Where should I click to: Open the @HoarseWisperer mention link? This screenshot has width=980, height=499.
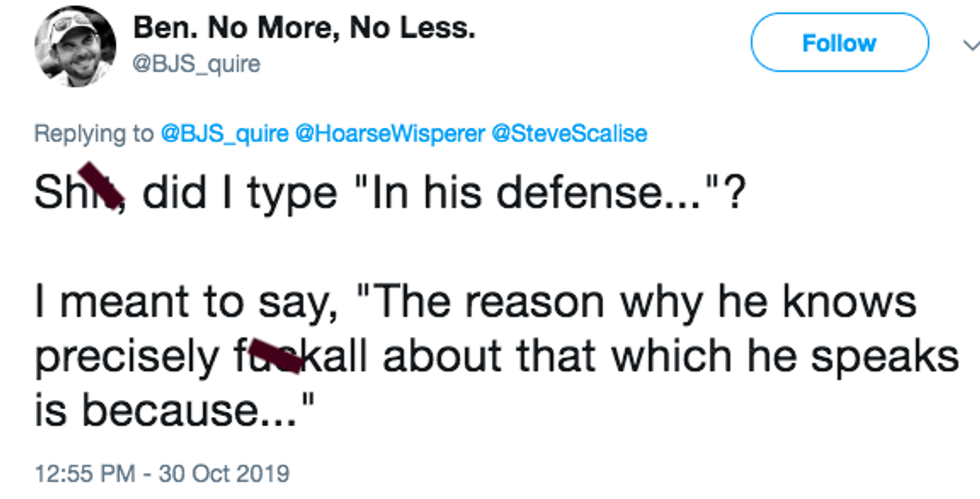(389, 133)
